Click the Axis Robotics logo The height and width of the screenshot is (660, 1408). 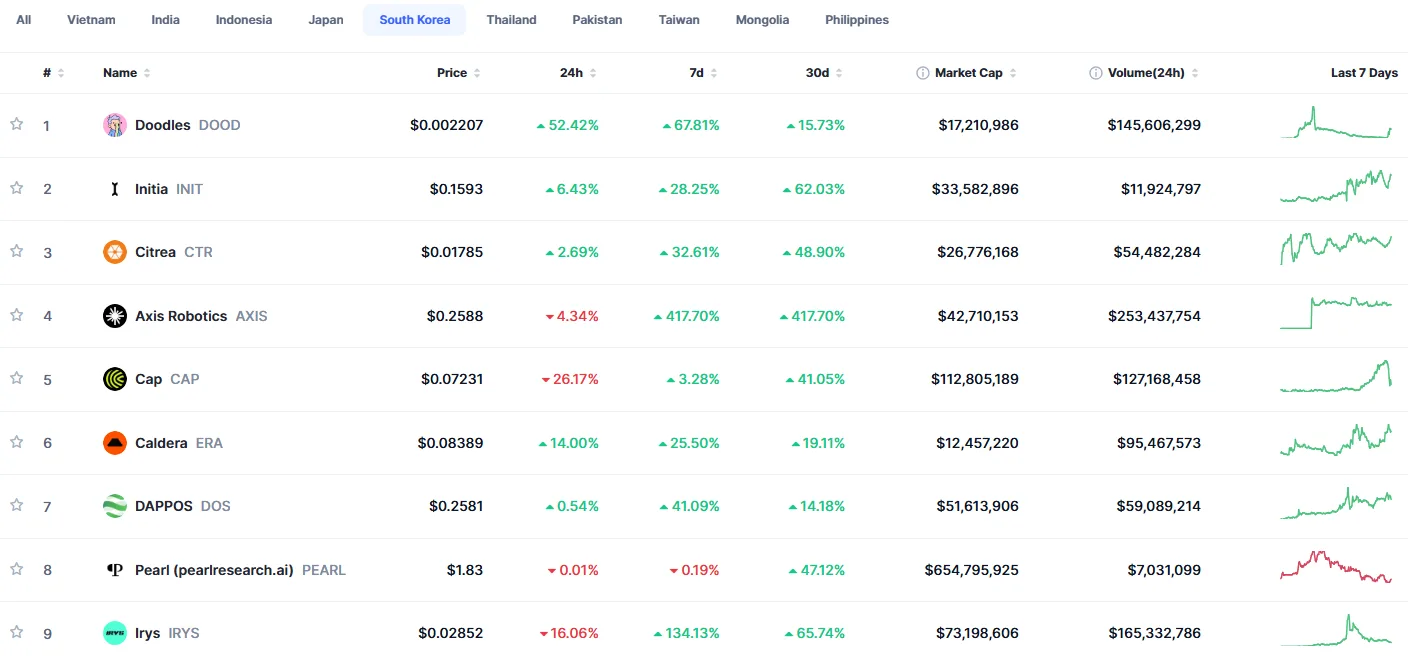115,316
